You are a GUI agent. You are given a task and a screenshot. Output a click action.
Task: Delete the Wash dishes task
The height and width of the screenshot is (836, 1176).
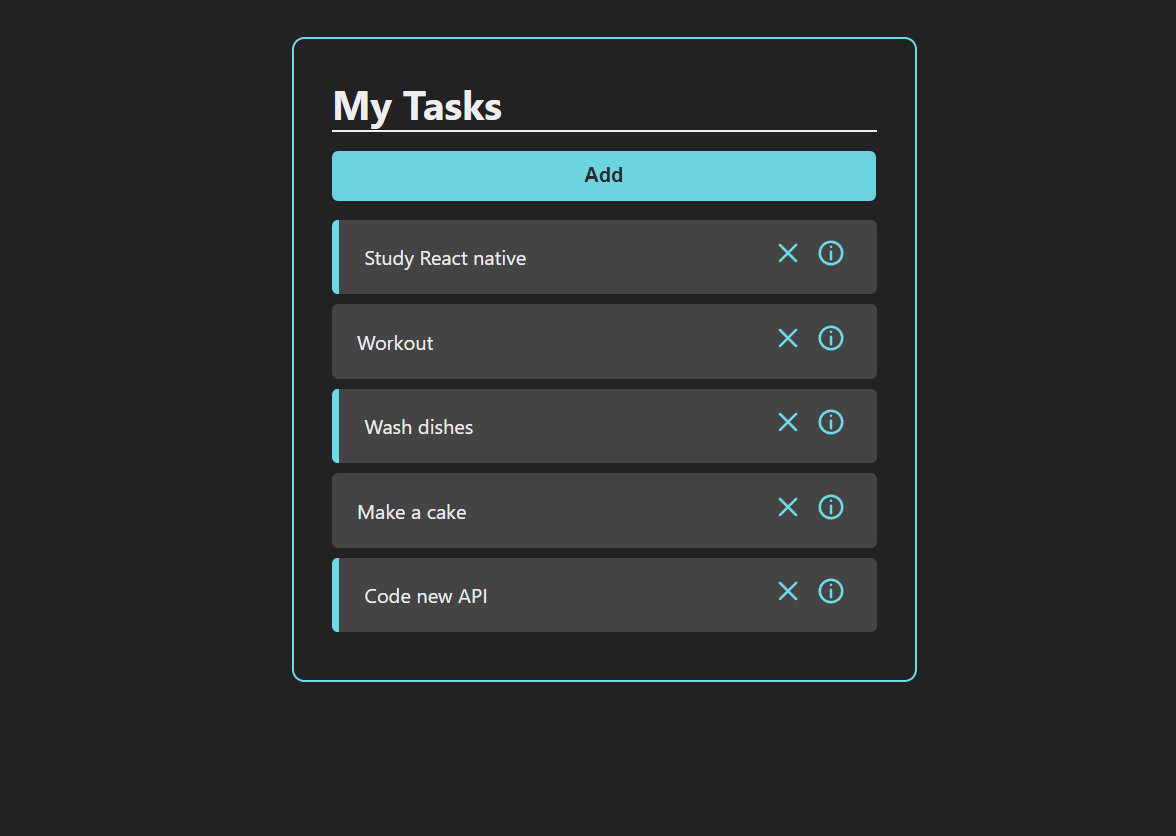[x=788, y=422]
